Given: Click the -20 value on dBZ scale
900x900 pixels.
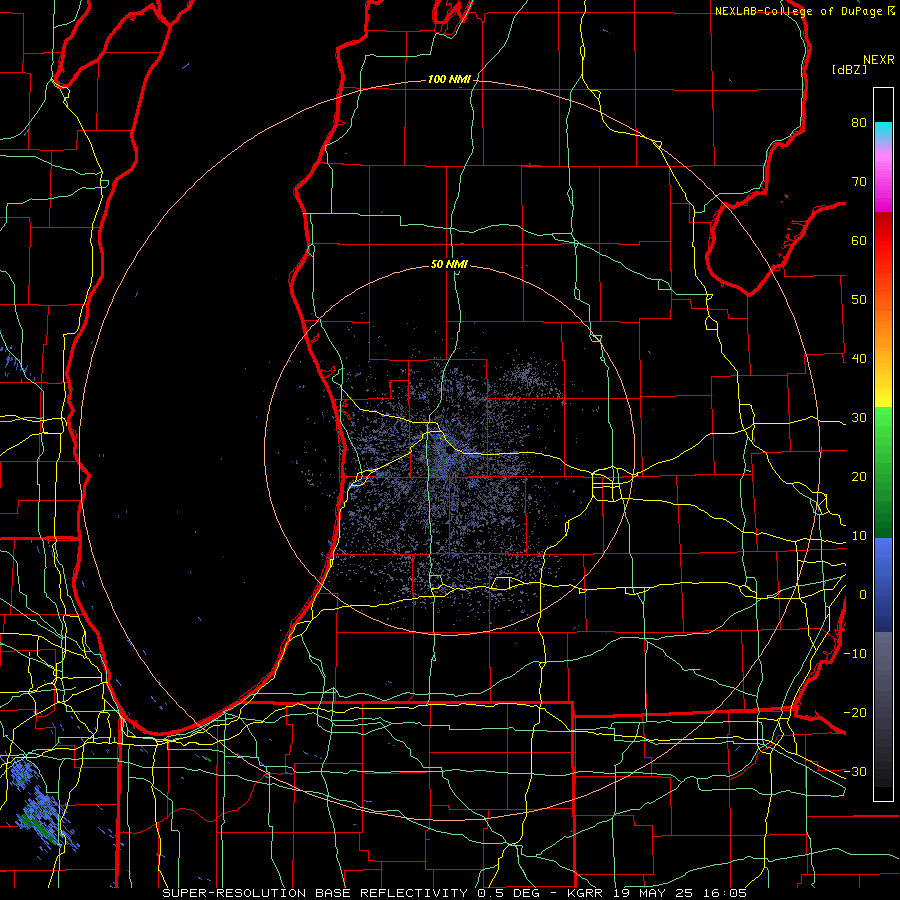Looking at the screenshot, I should tap(855, 713).
